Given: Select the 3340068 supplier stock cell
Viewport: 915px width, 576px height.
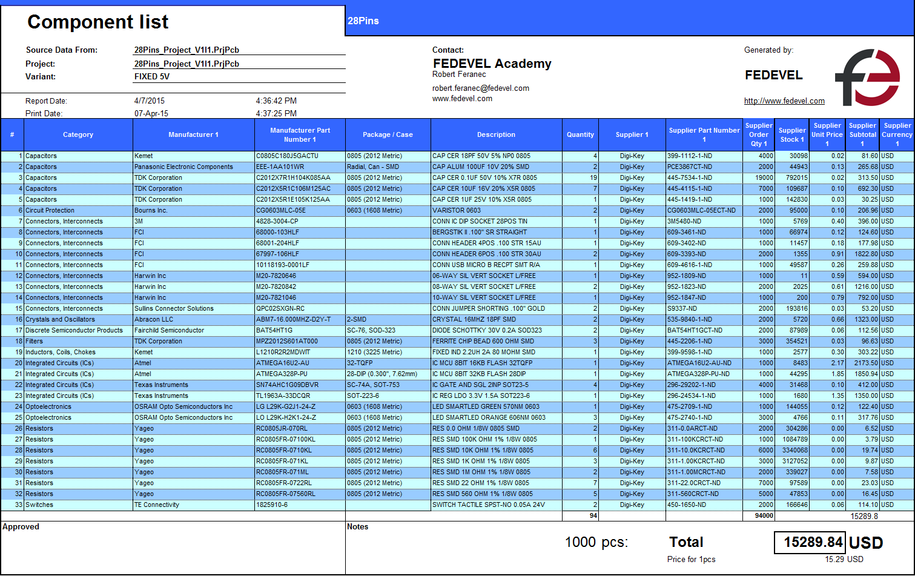Looking at the screenshot, I should coord(792,451).
